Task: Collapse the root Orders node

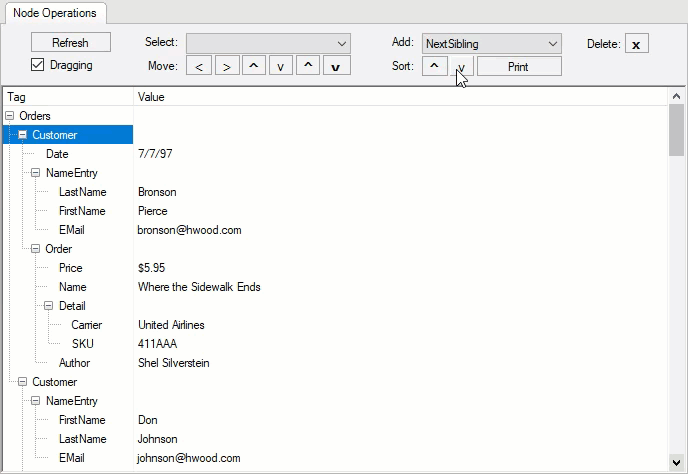Action: pos(10,116)
